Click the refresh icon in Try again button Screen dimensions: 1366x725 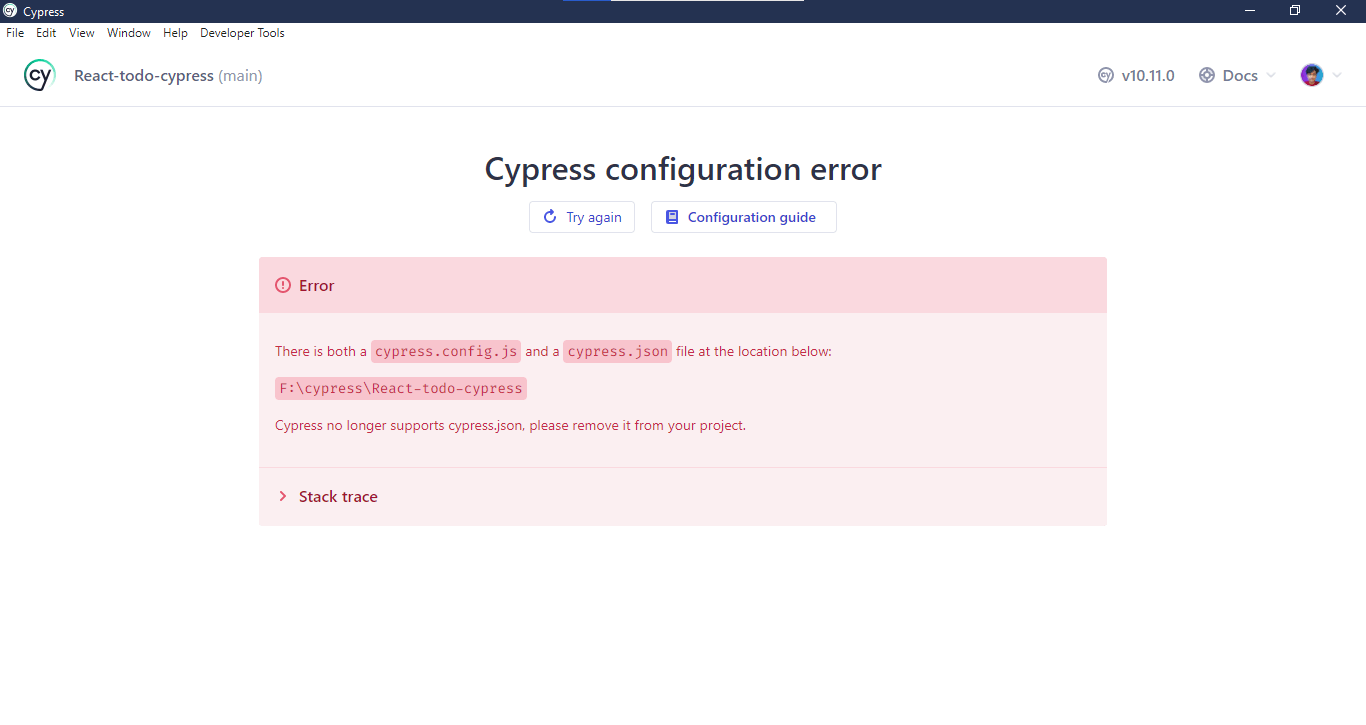tap(549, 217)
